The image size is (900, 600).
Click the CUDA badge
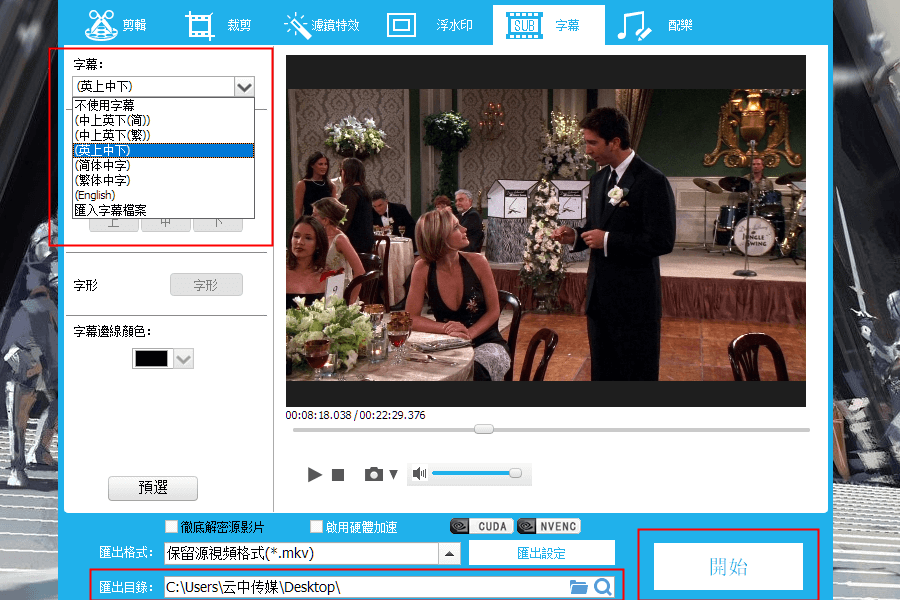(x=482, y=526)
